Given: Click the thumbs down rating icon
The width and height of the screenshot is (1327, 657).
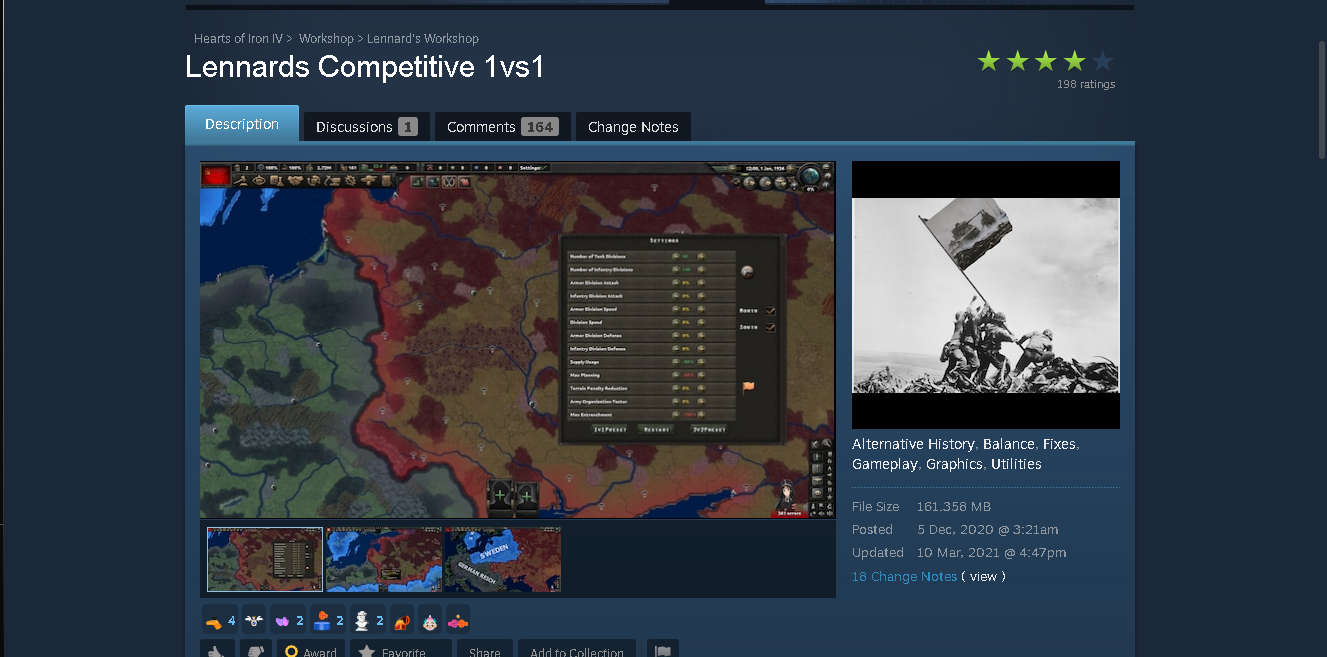Looking at the screenshot, I should point(255,650).
